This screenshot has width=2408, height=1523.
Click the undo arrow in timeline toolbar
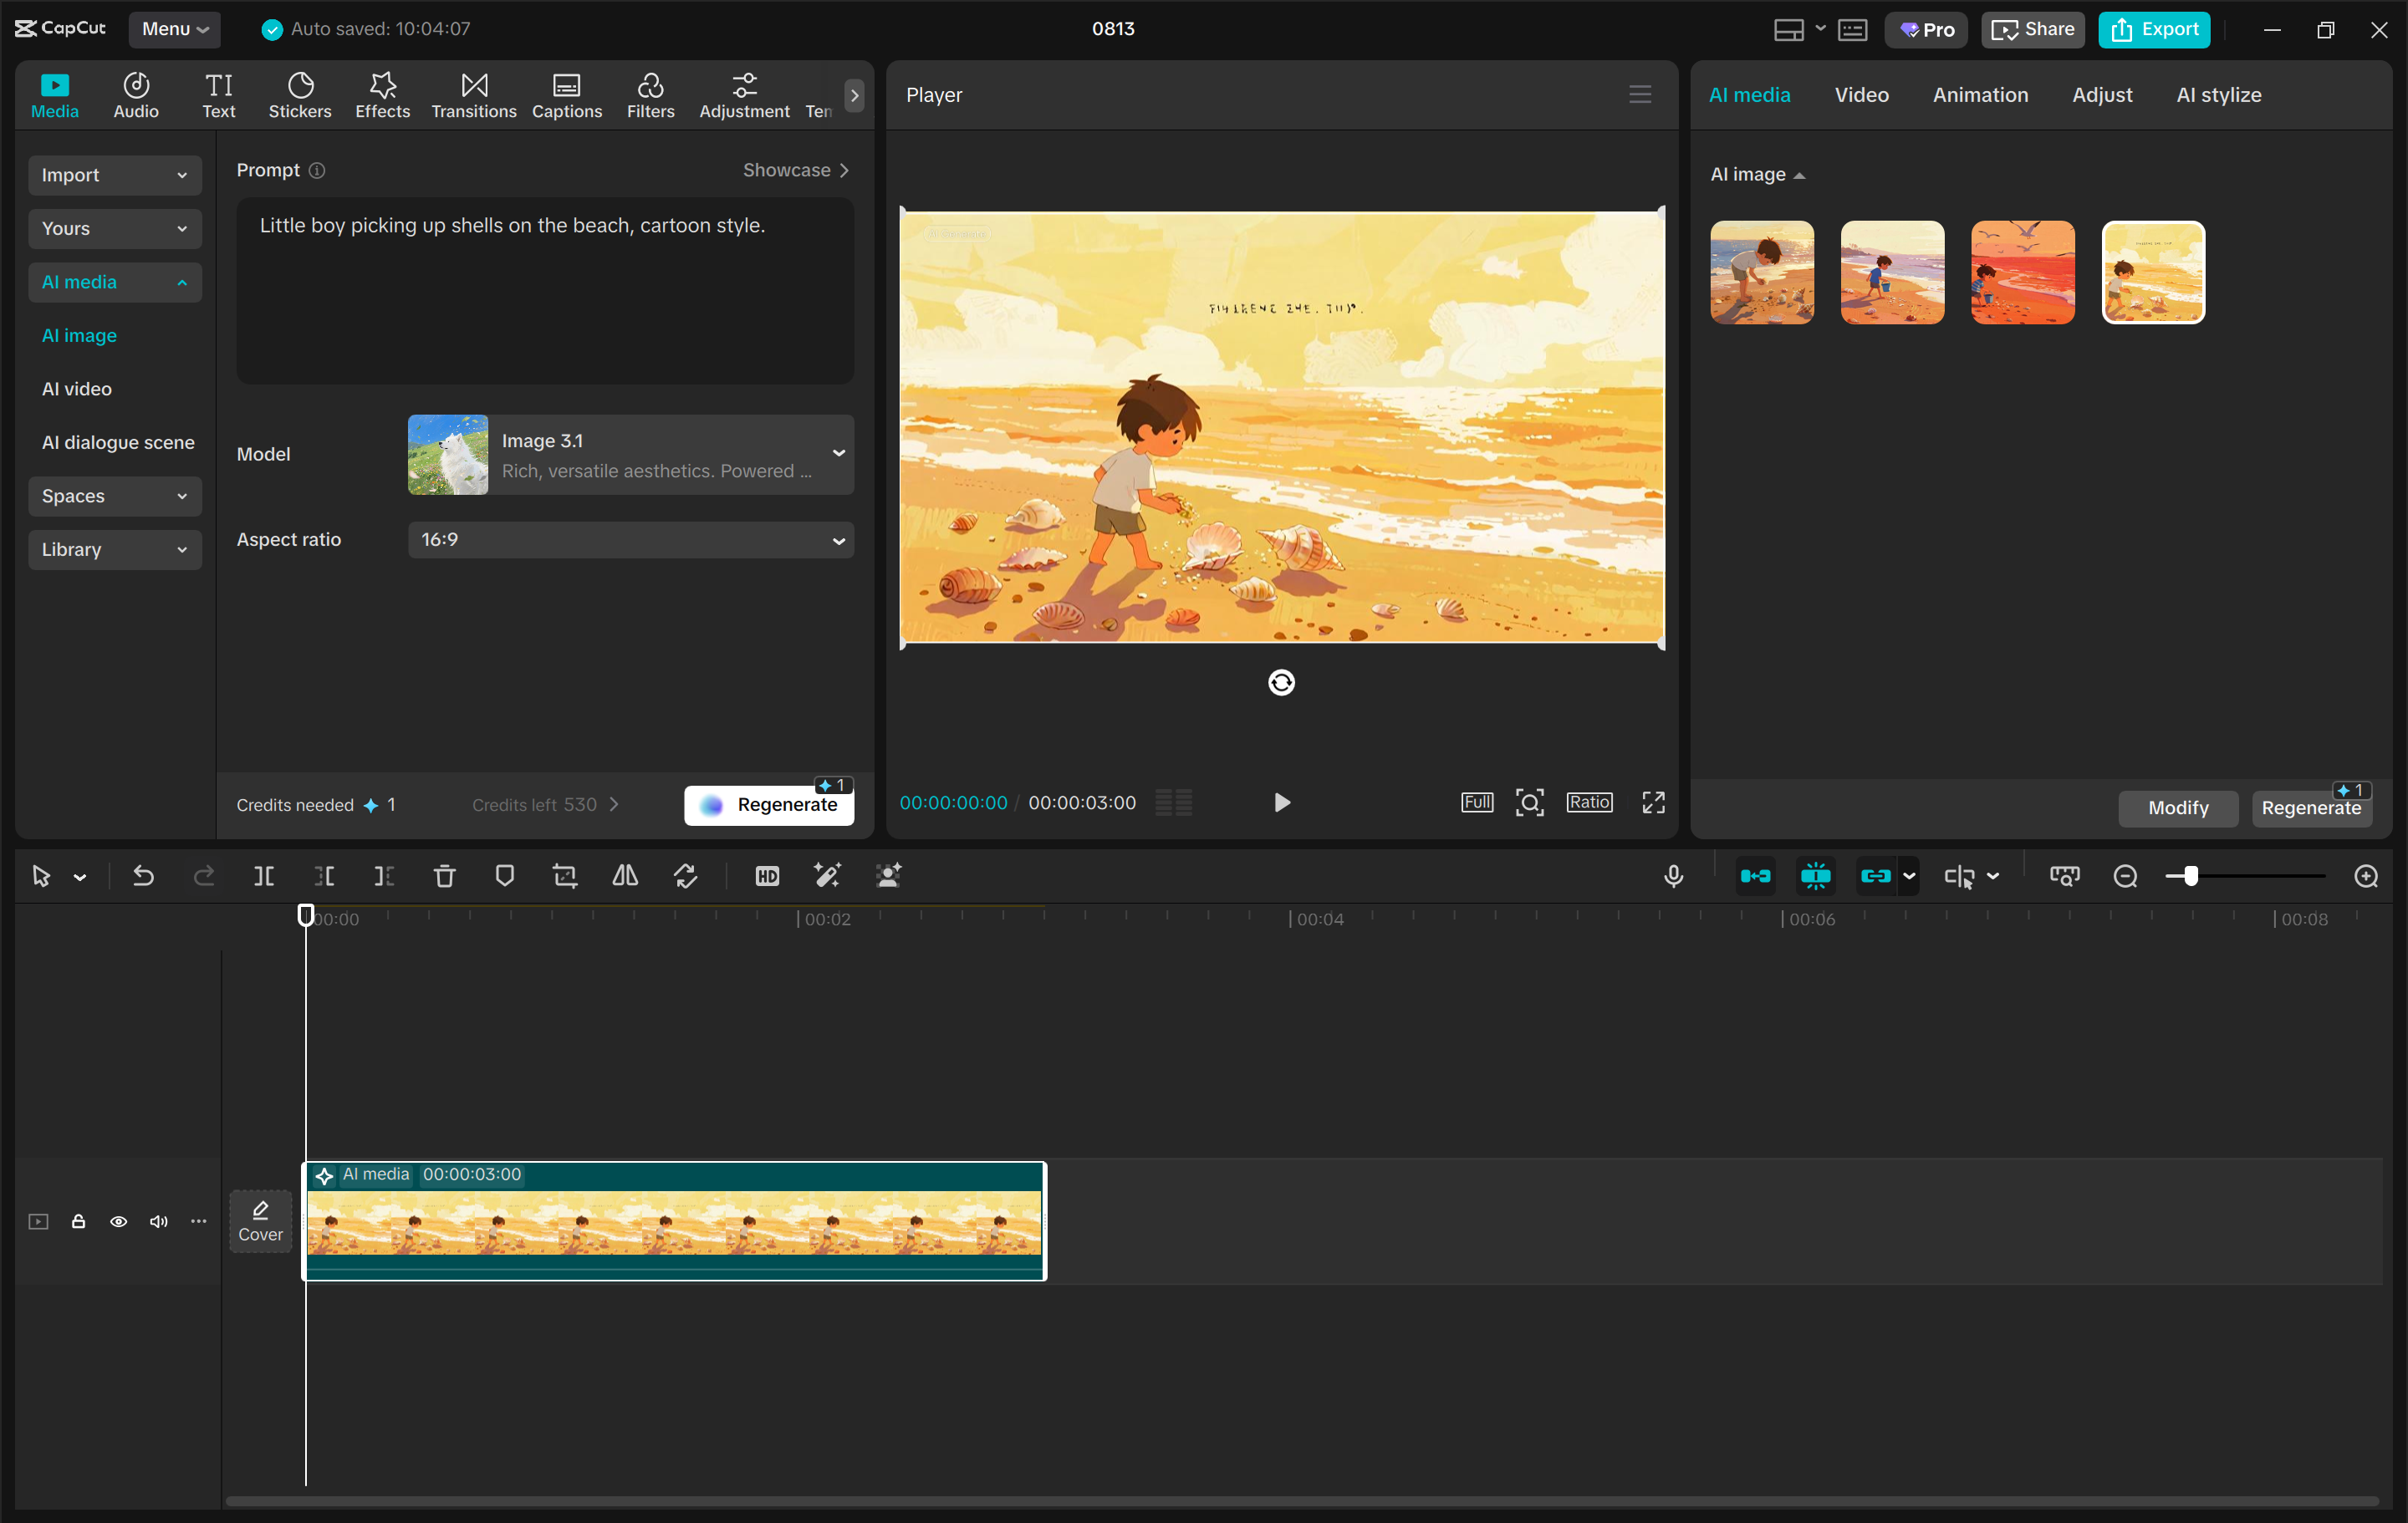pyautogui.click(x=143, y=876)
